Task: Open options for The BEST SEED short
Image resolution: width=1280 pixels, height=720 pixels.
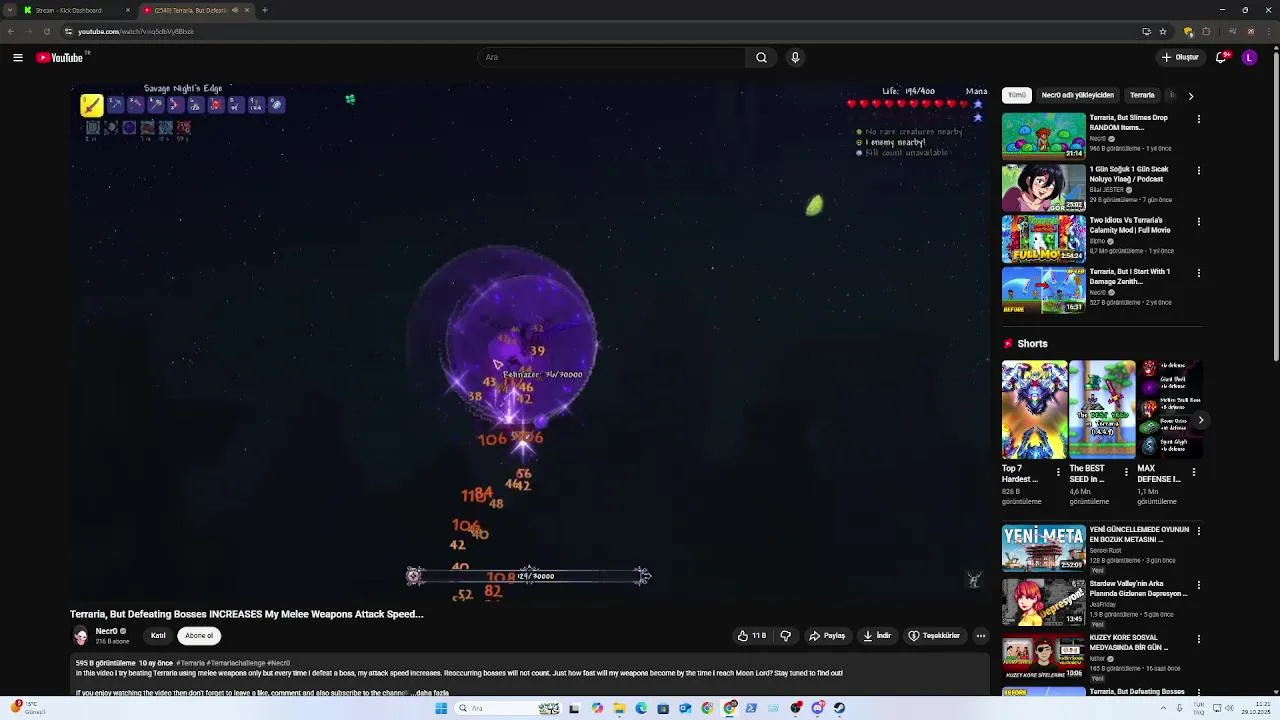Action: click(1126, 472)
